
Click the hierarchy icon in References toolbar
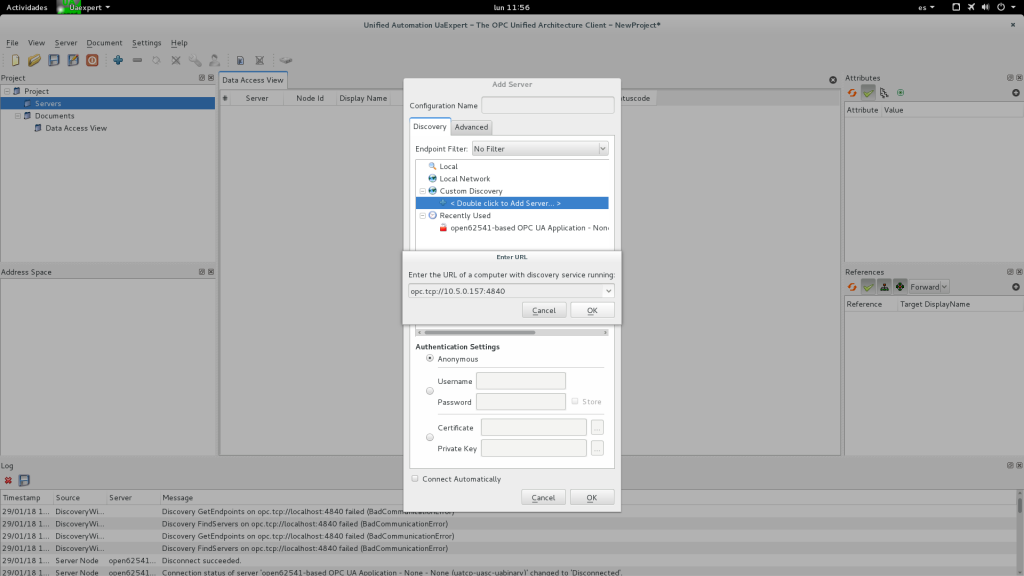tap(884, 287)
